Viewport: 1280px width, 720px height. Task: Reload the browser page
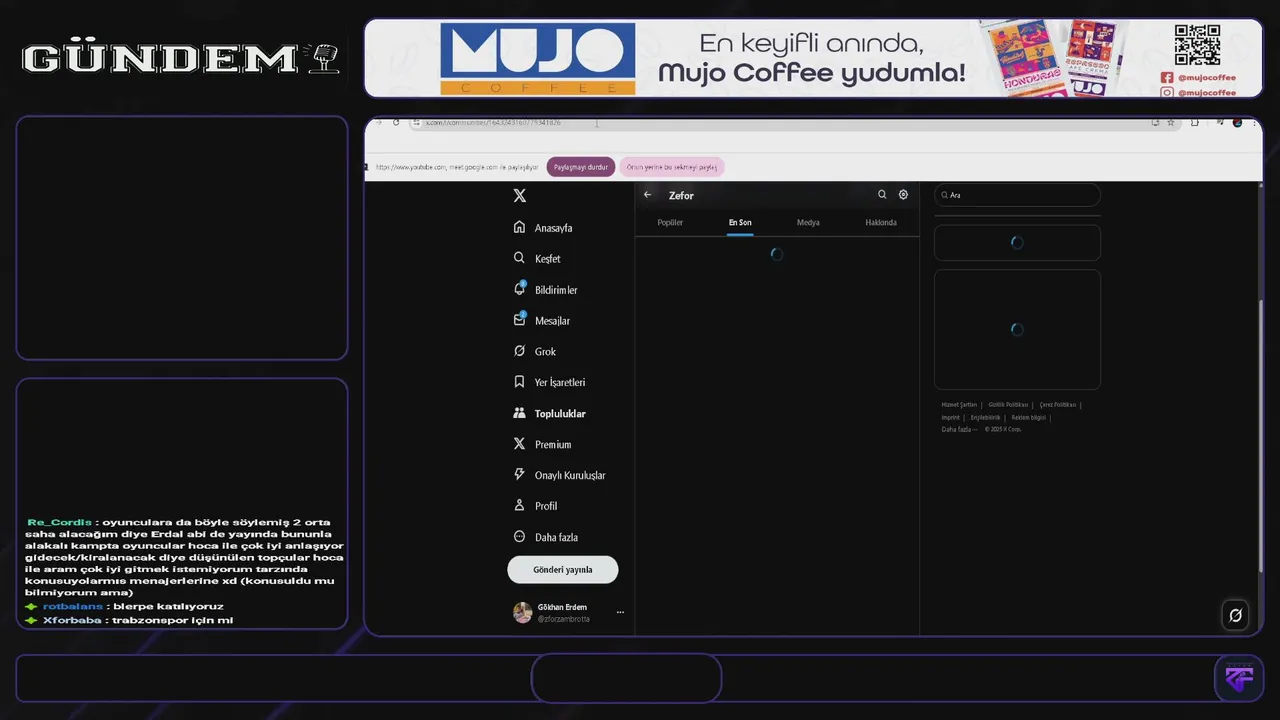click(x=396, y=122)
